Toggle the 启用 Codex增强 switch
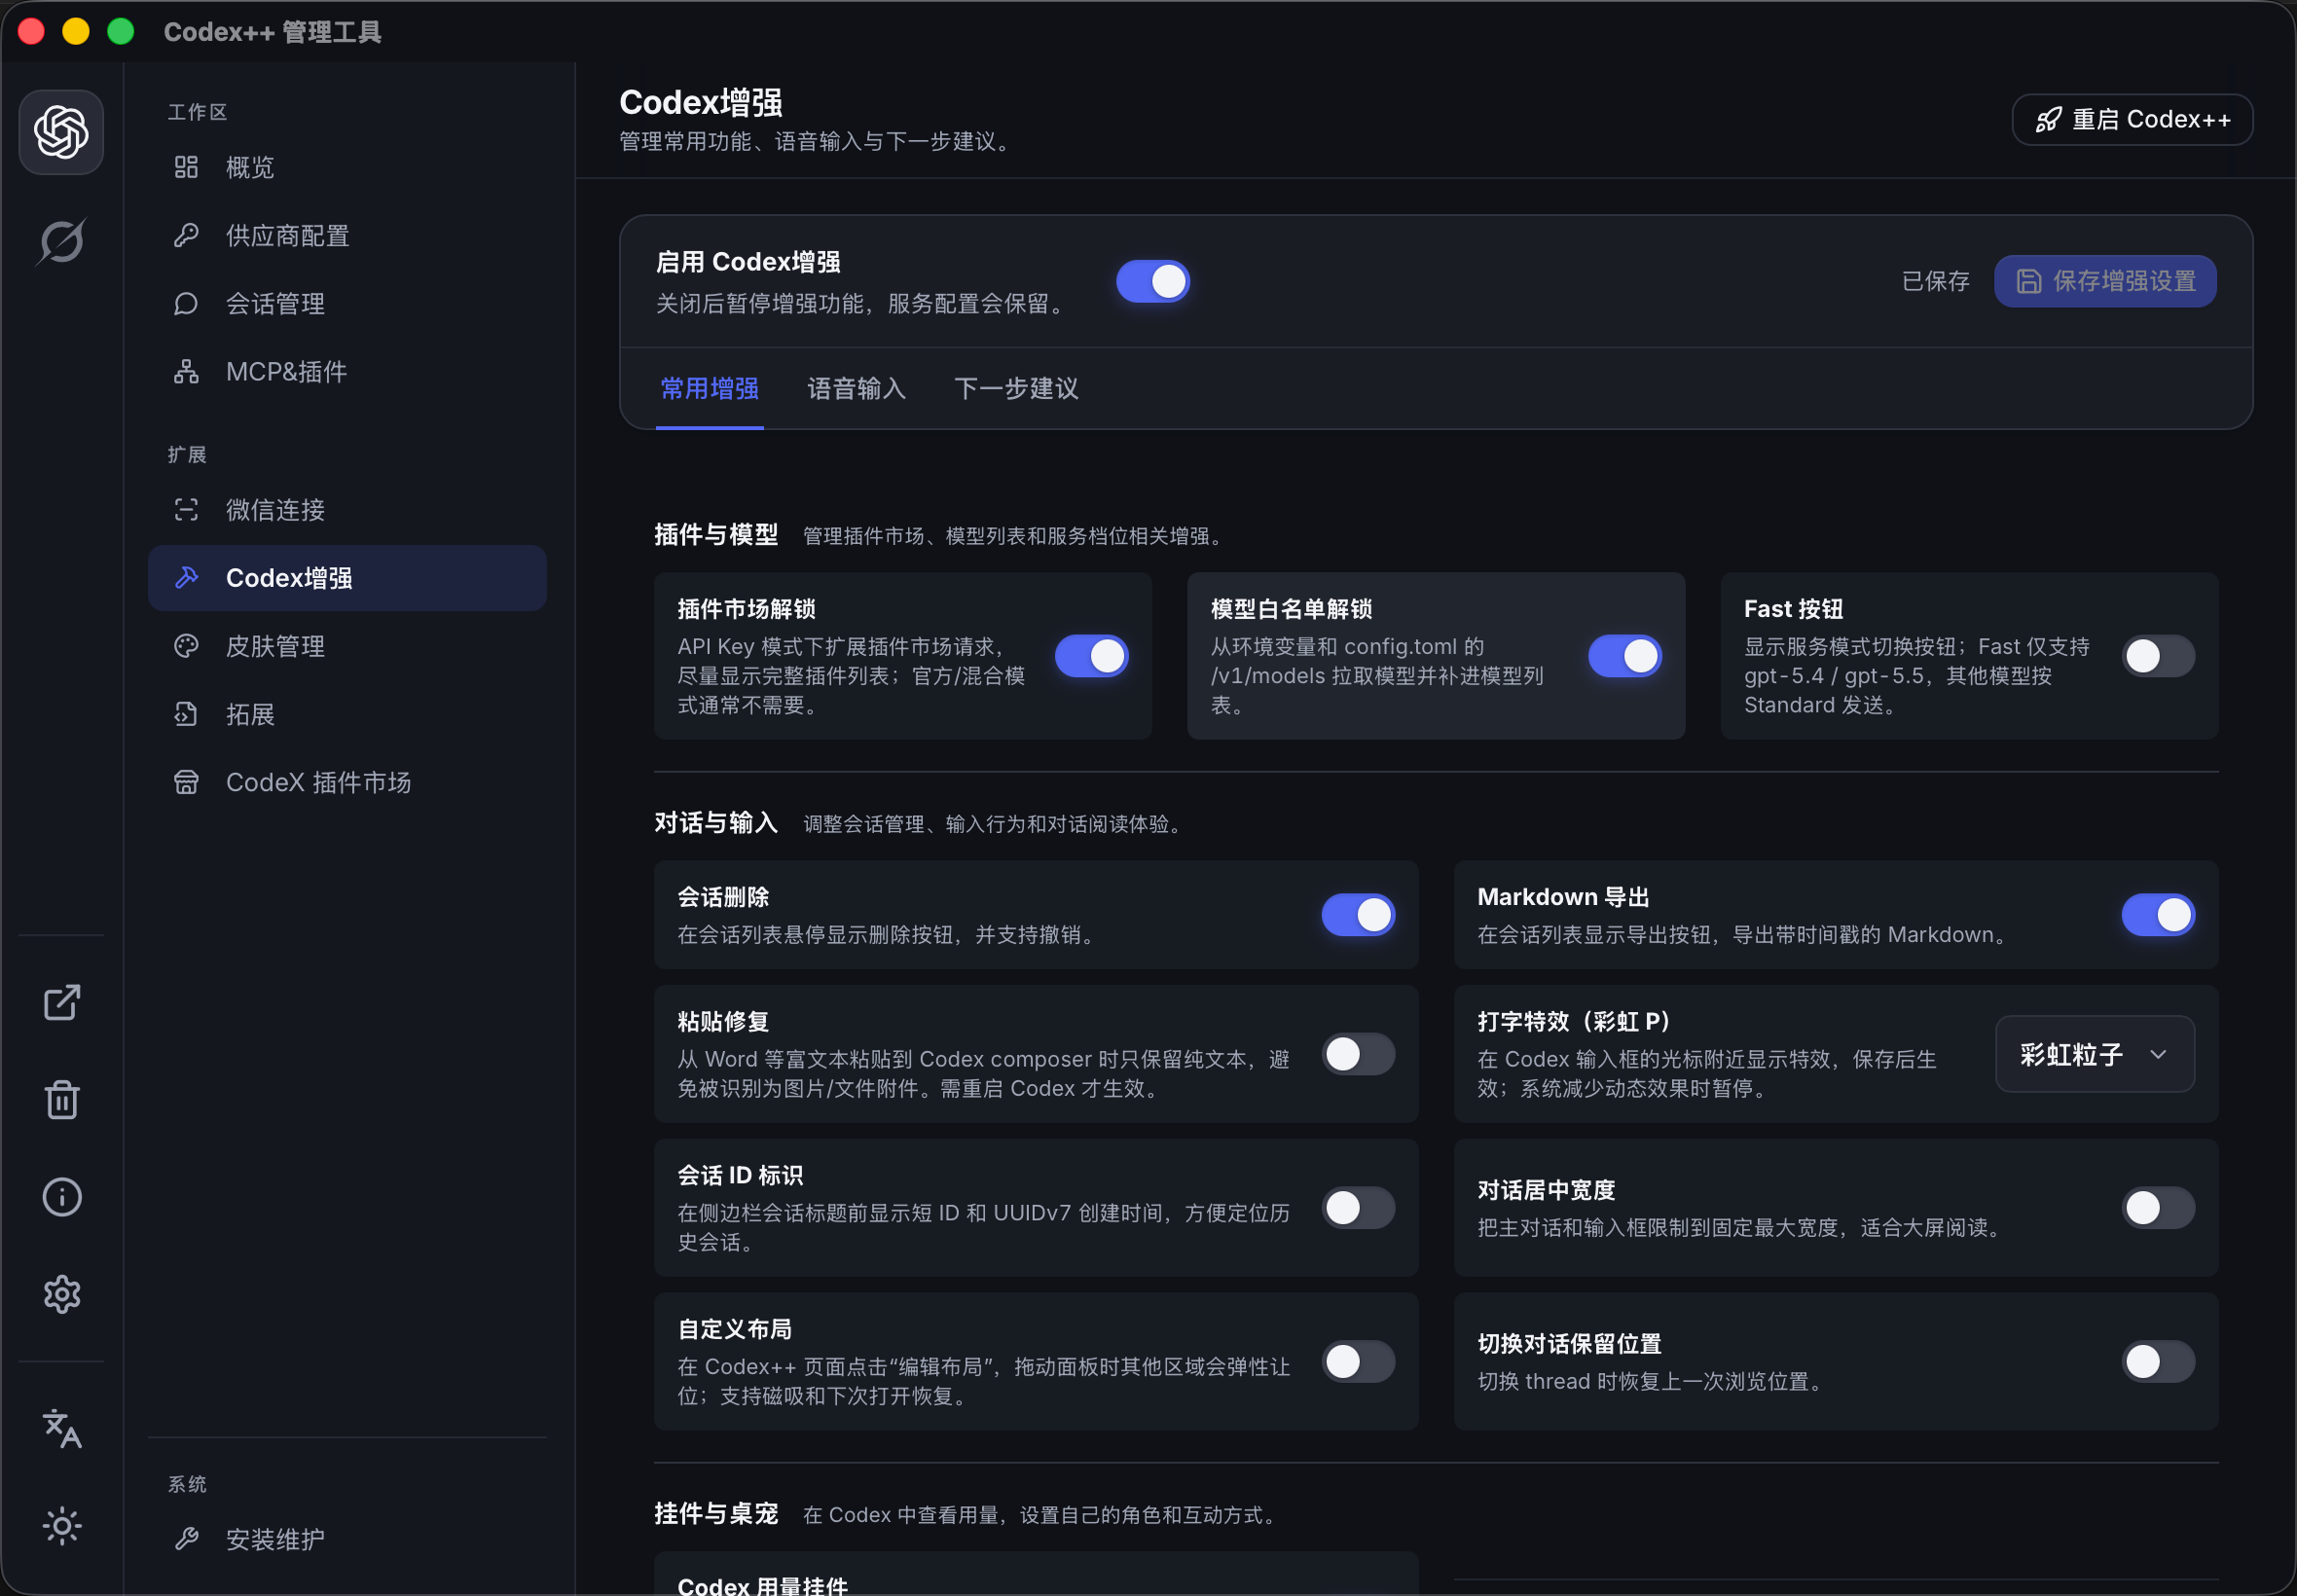The image size is (2297, 1596). [x=1152, y=281]
